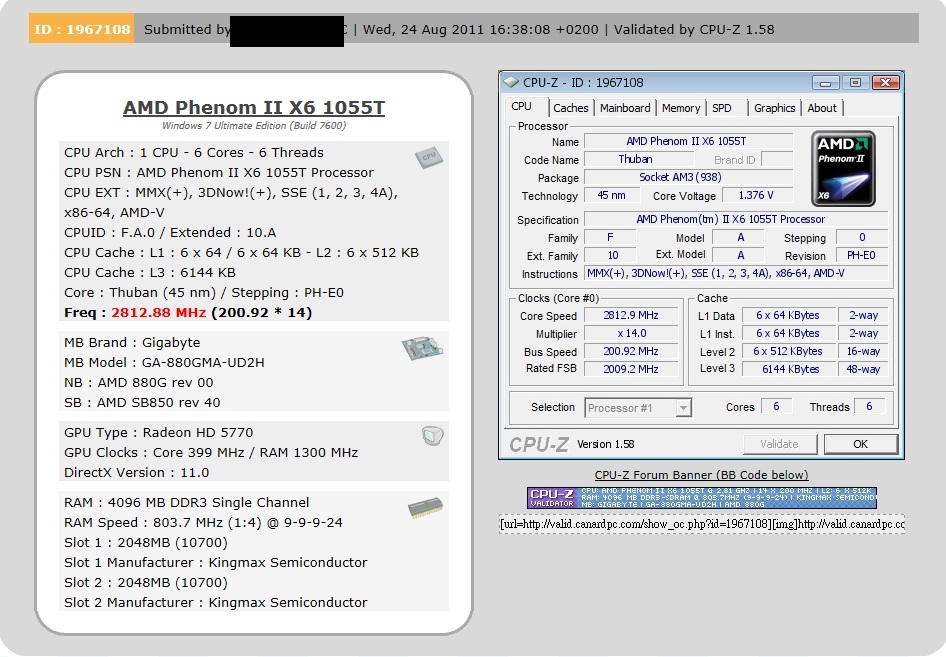This screenshot has width=946, height=657.
Task: Click the motherboard icon beside MB Brand
Action: click(422, 348)
